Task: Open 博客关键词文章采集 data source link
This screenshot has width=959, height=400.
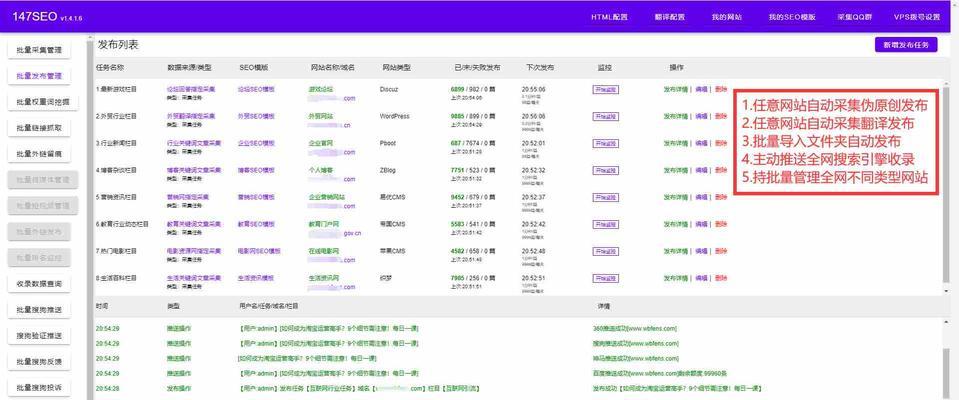Action: [194, 170]
